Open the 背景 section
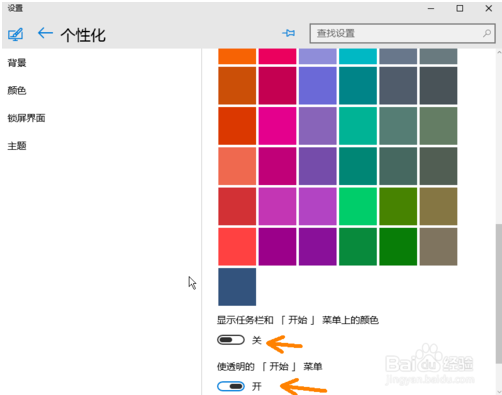The width and height of the screenshot is (502, 395). 17,63
